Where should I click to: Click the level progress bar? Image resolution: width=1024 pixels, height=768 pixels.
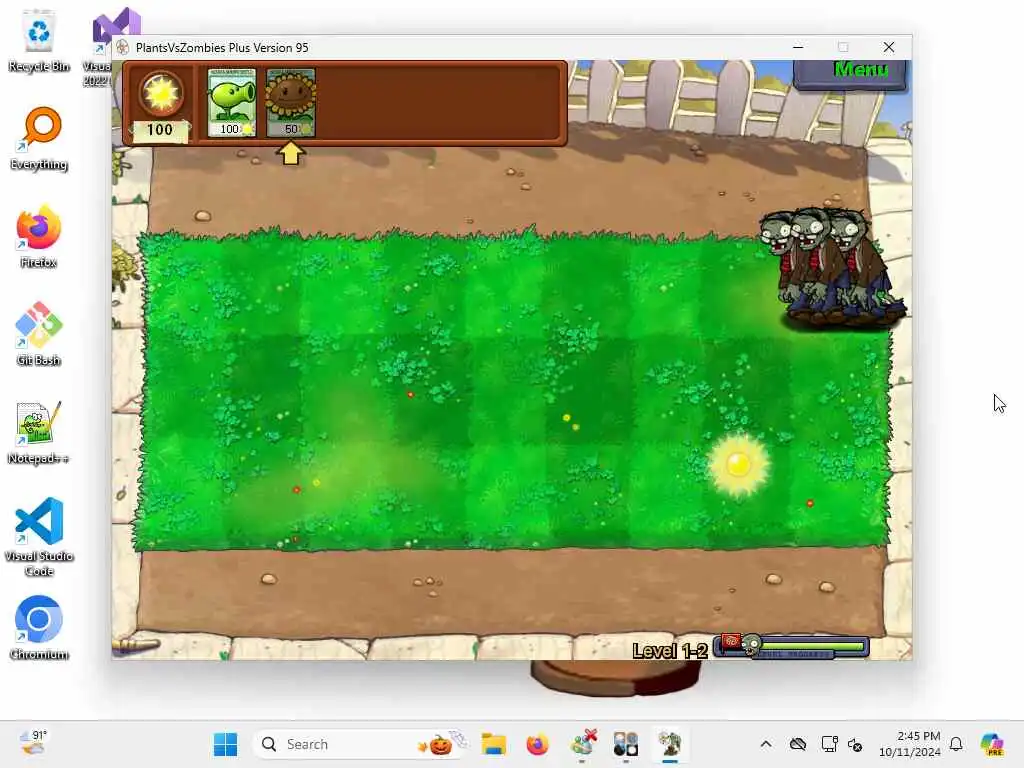pos(793,647)
